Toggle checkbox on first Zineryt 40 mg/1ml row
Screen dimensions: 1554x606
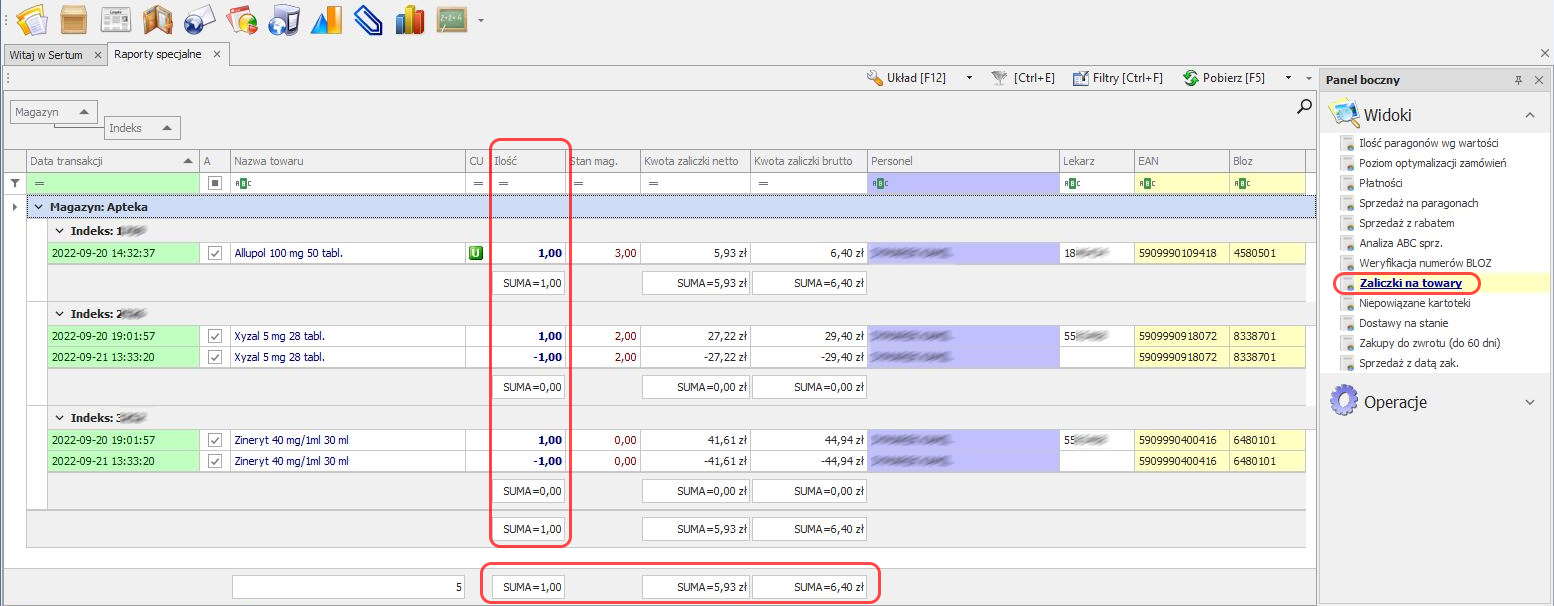coord(215,440)
